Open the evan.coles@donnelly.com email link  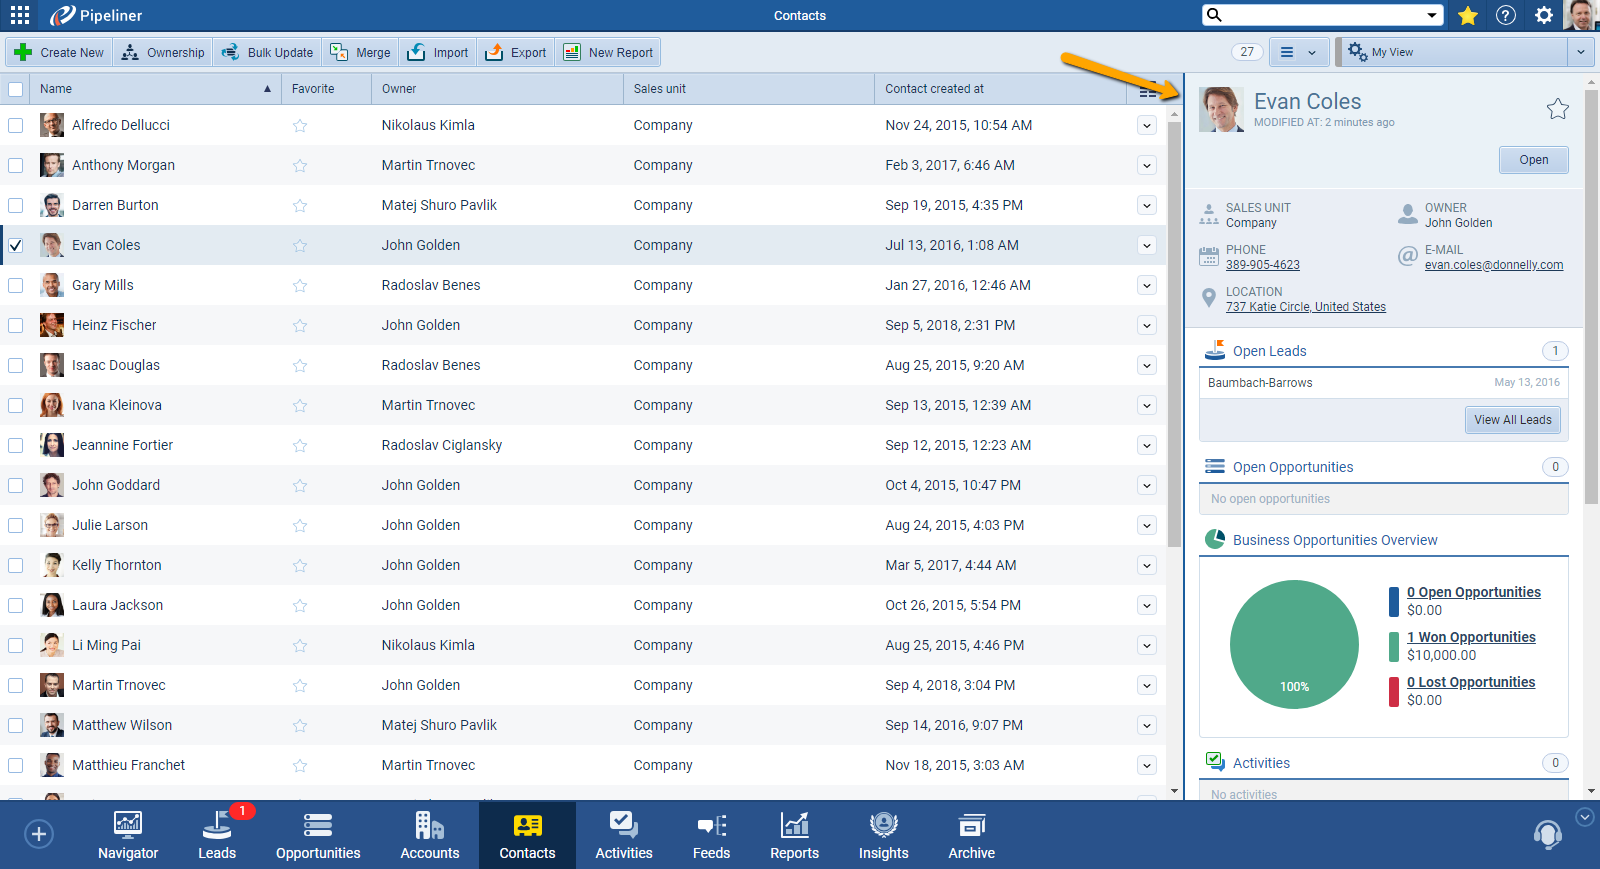click(1493, 265)
